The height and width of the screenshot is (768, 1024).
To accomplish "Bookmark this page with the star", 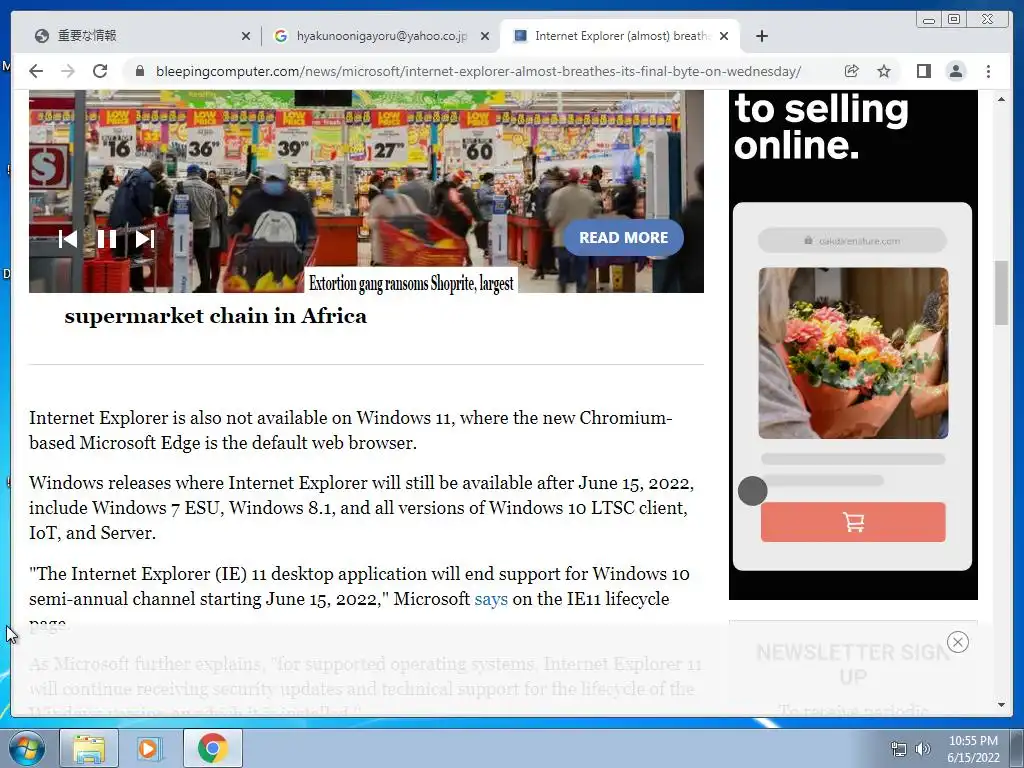I will (x=884, y=71).
